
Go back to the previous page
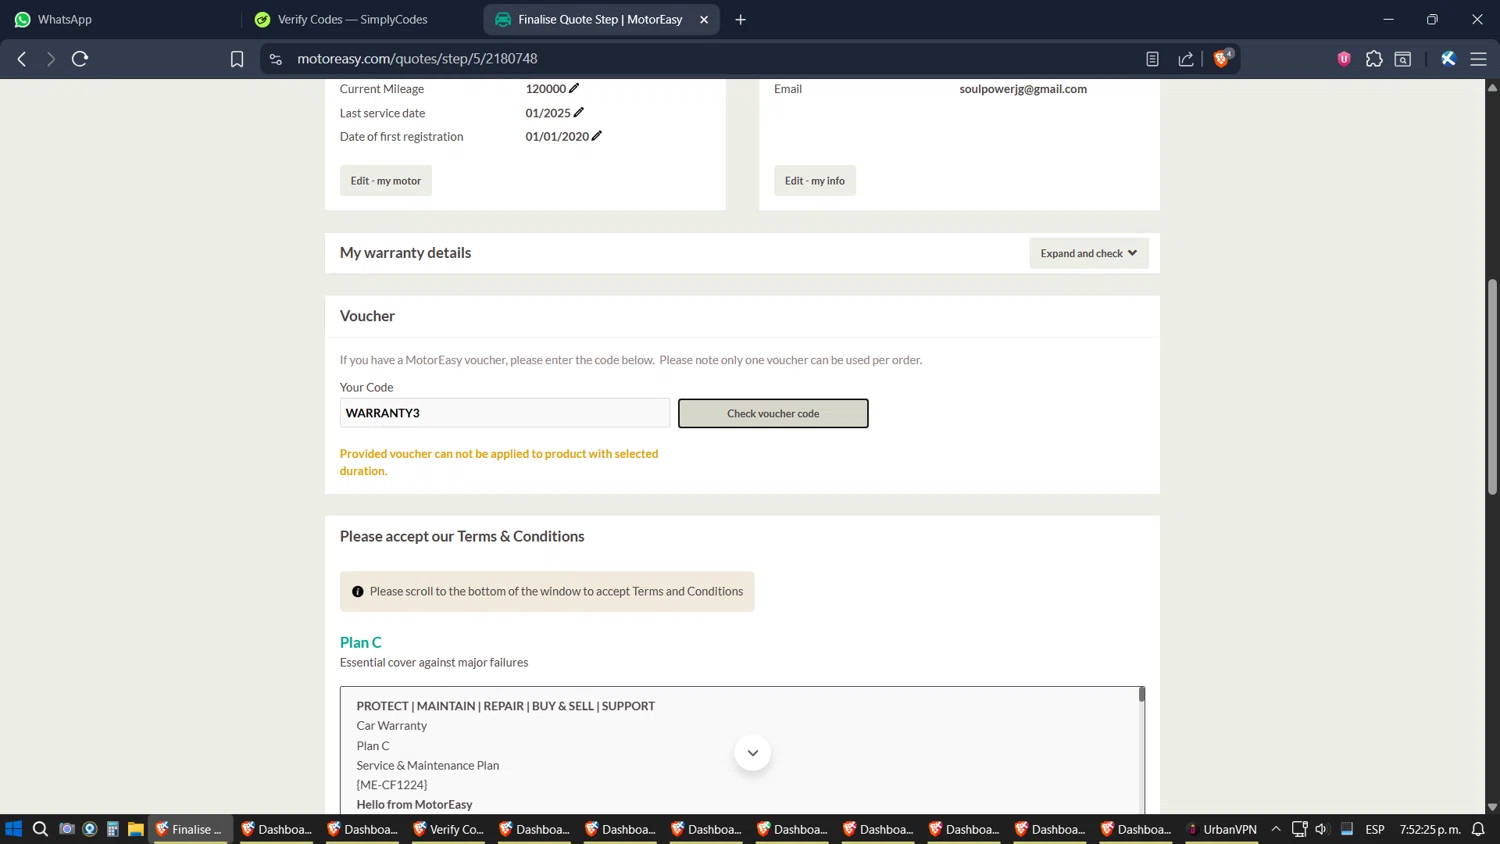pyautogui.click(x=21, y=59)
